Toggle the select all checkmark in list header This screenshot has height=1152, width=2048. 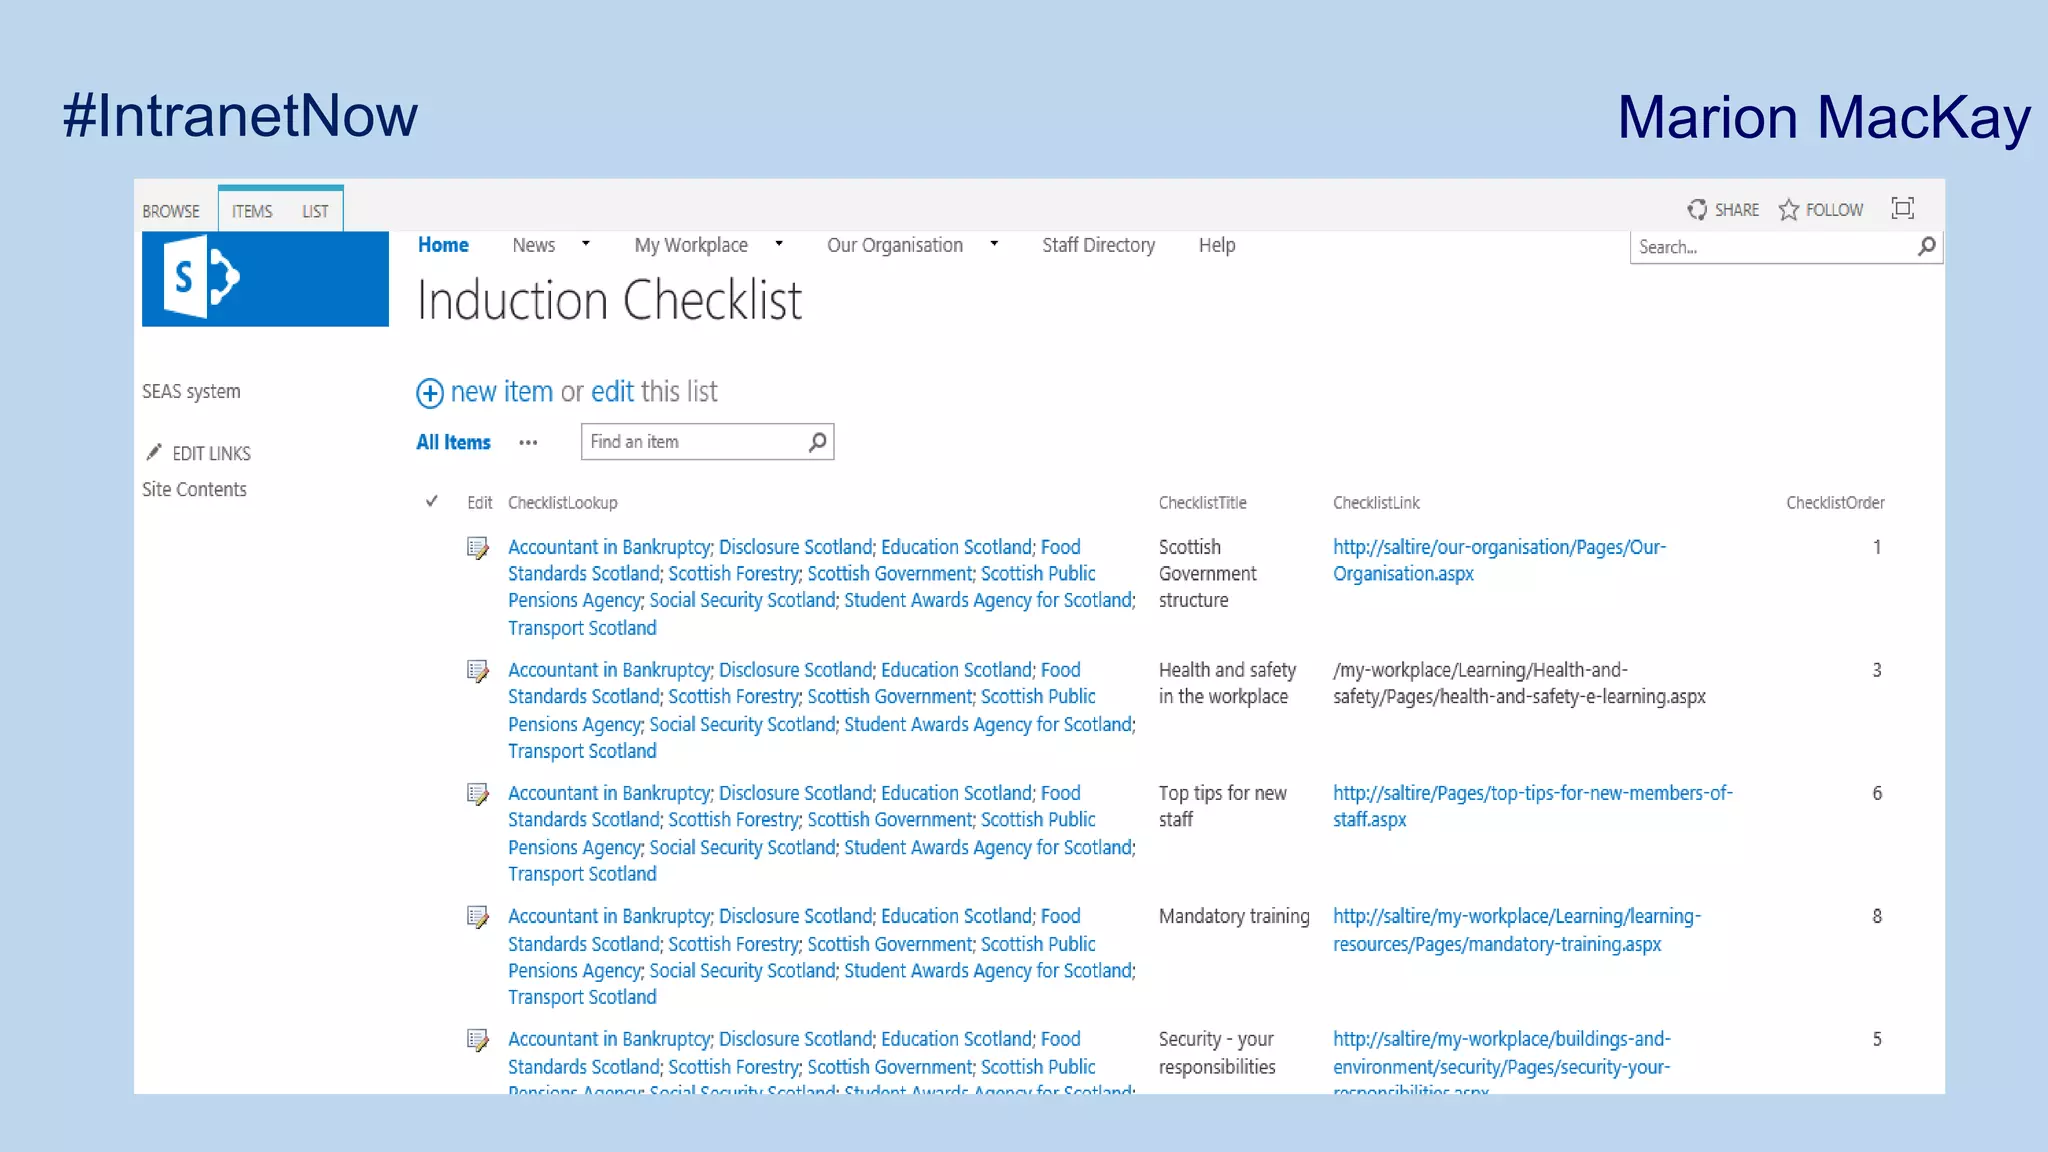click(x=432, y=501)
